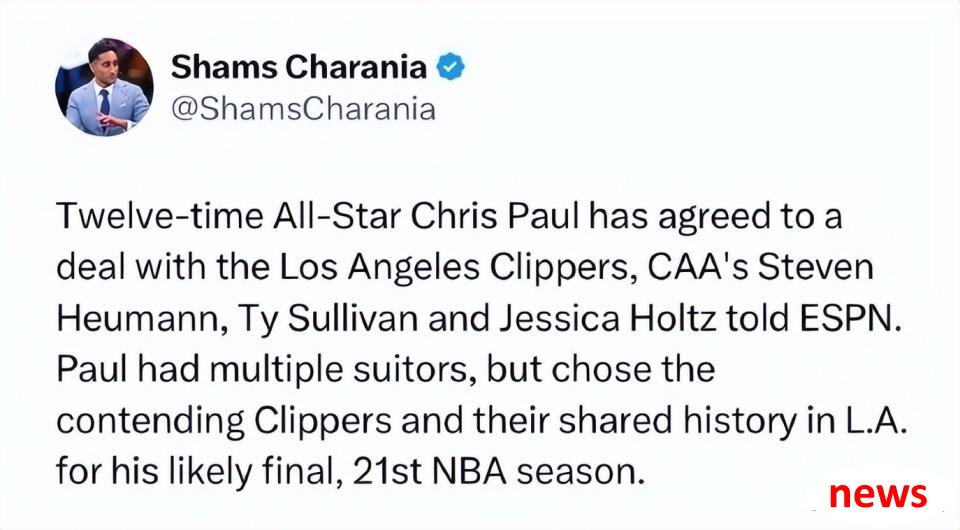Image resolution: width=960 pixels, height=530 pixels.
Task: Click the blue verified checkmark badge
Action: coord(451,67)
